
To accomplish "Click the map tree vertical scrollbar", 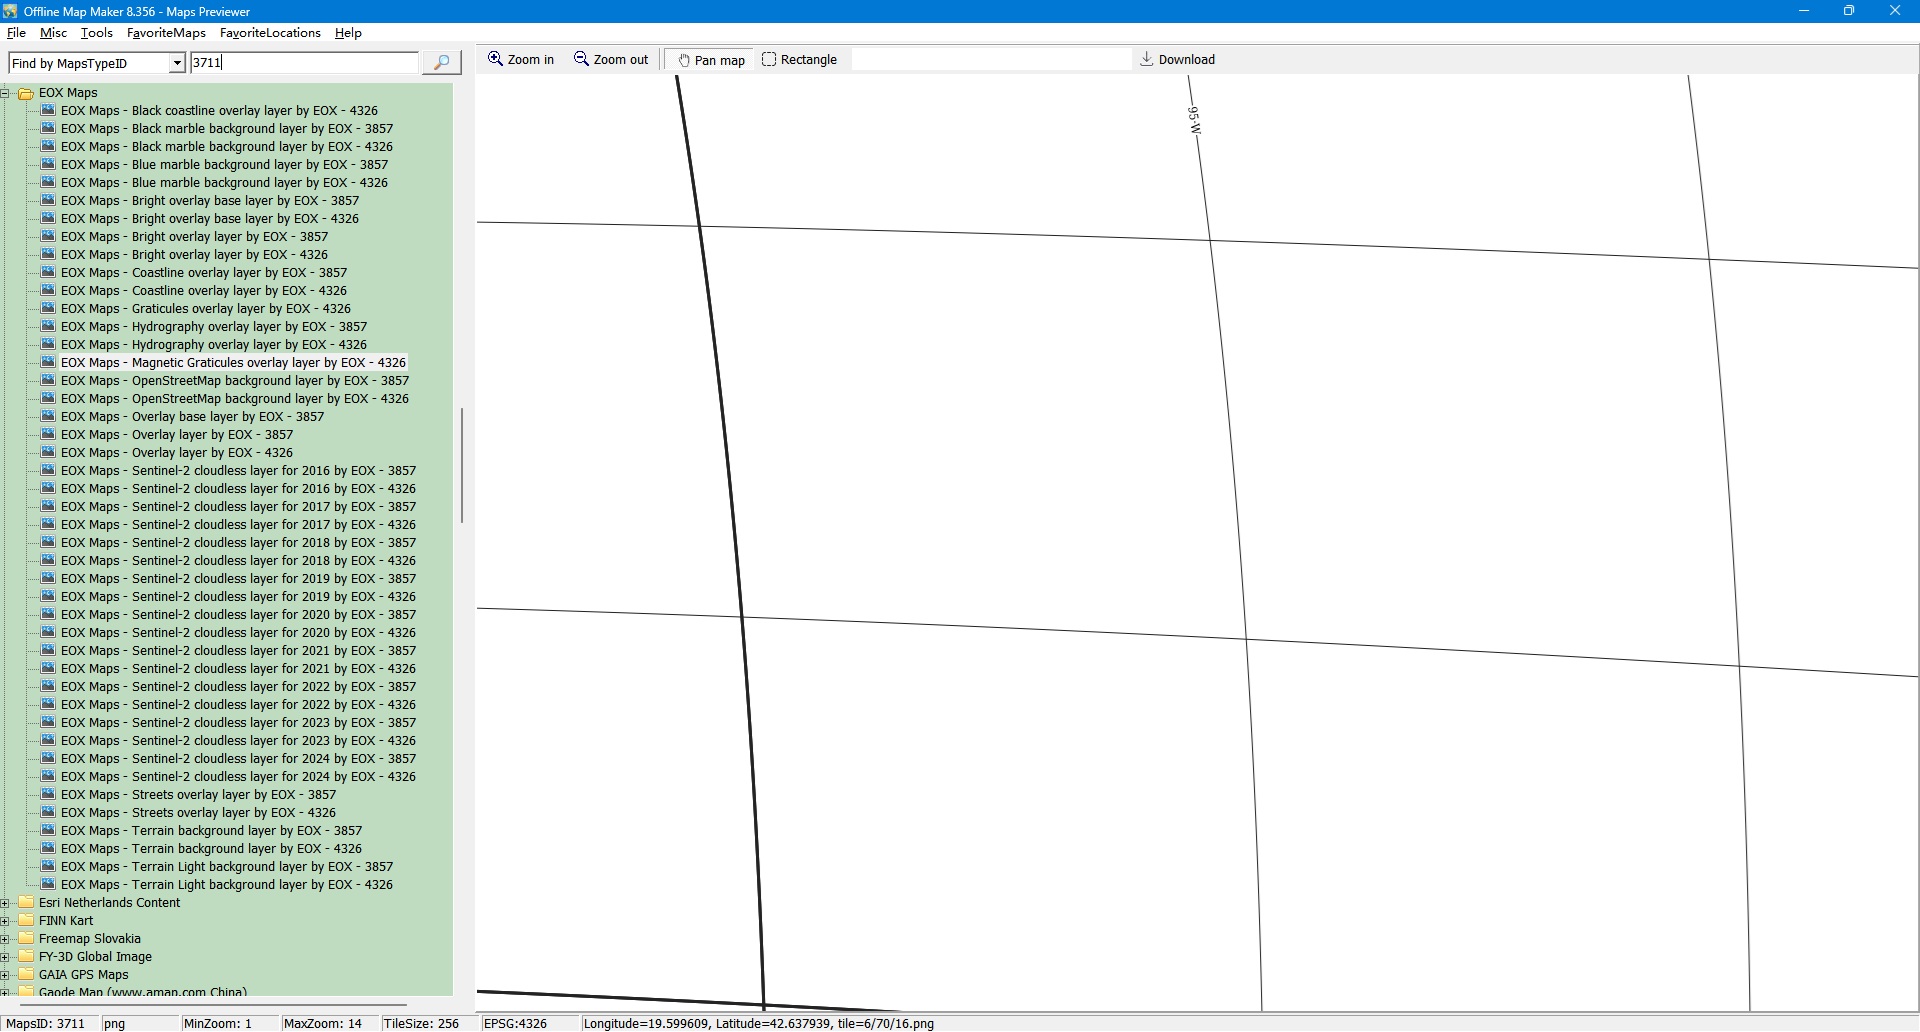I will point(461,465).
